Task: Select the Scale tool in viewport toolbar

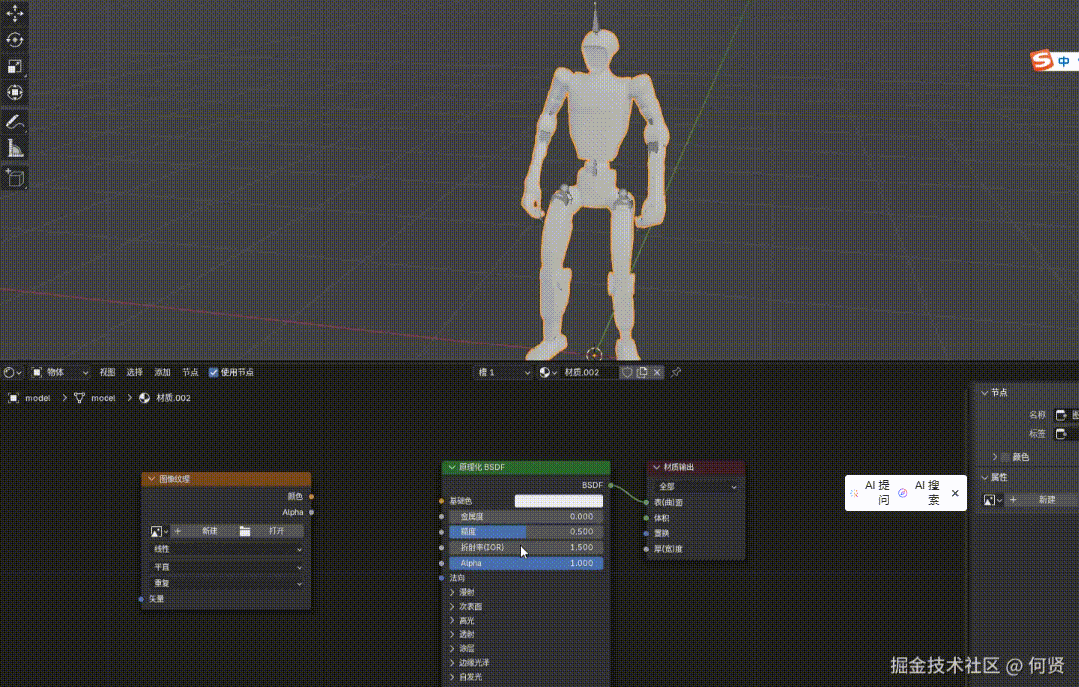Action: click(14, 66)
